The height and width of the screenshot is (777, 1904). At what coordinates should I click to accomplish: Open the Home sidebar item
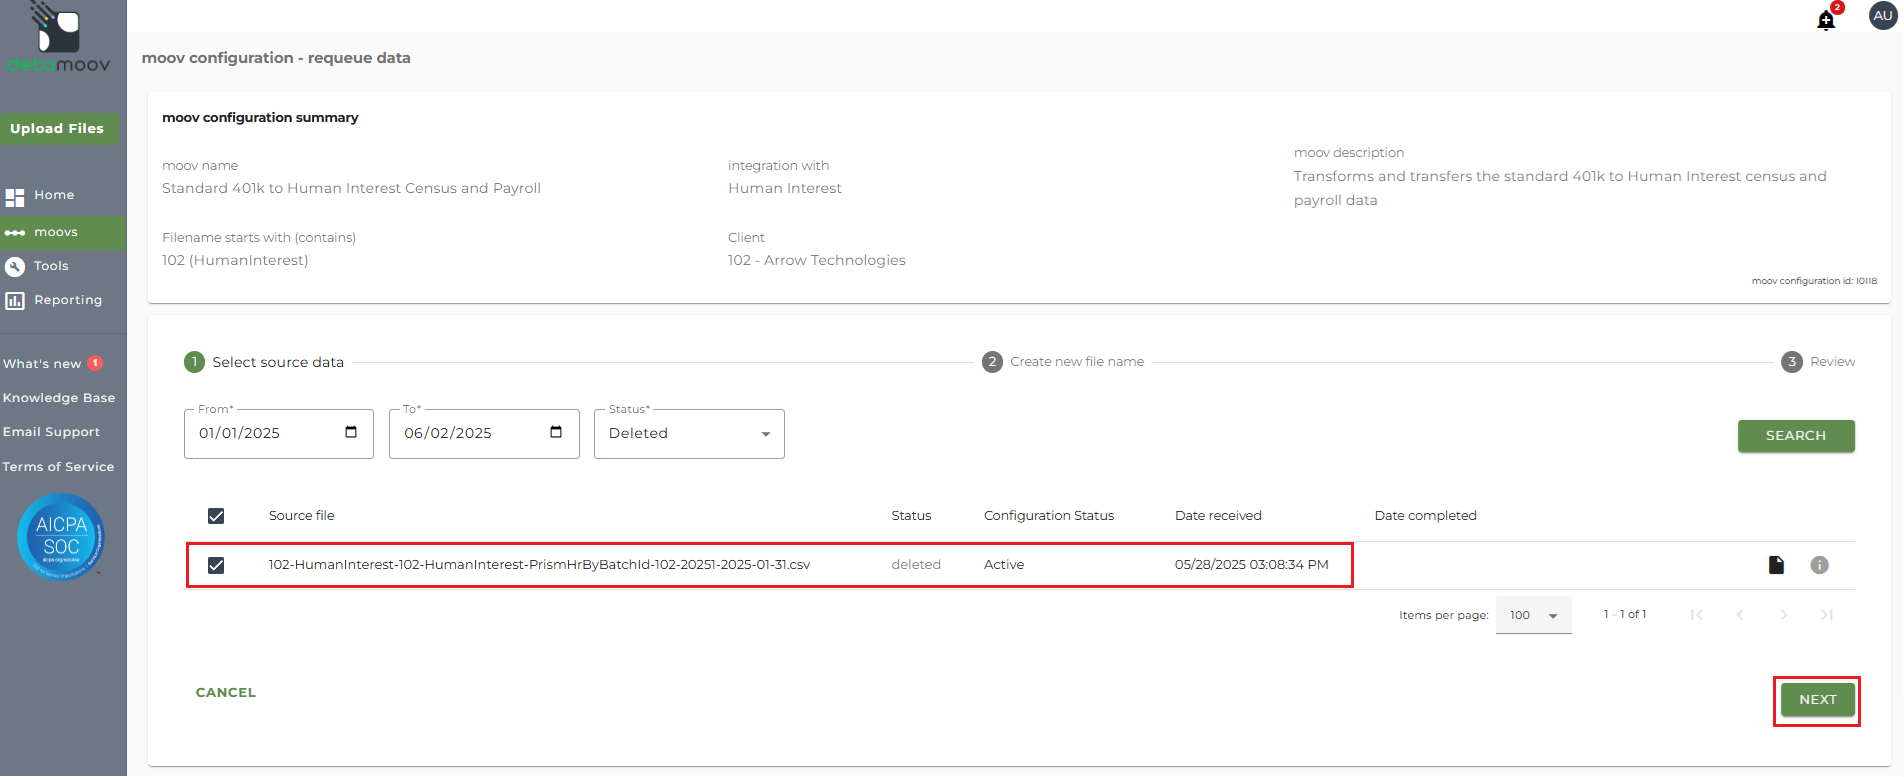tap(54, 195)
